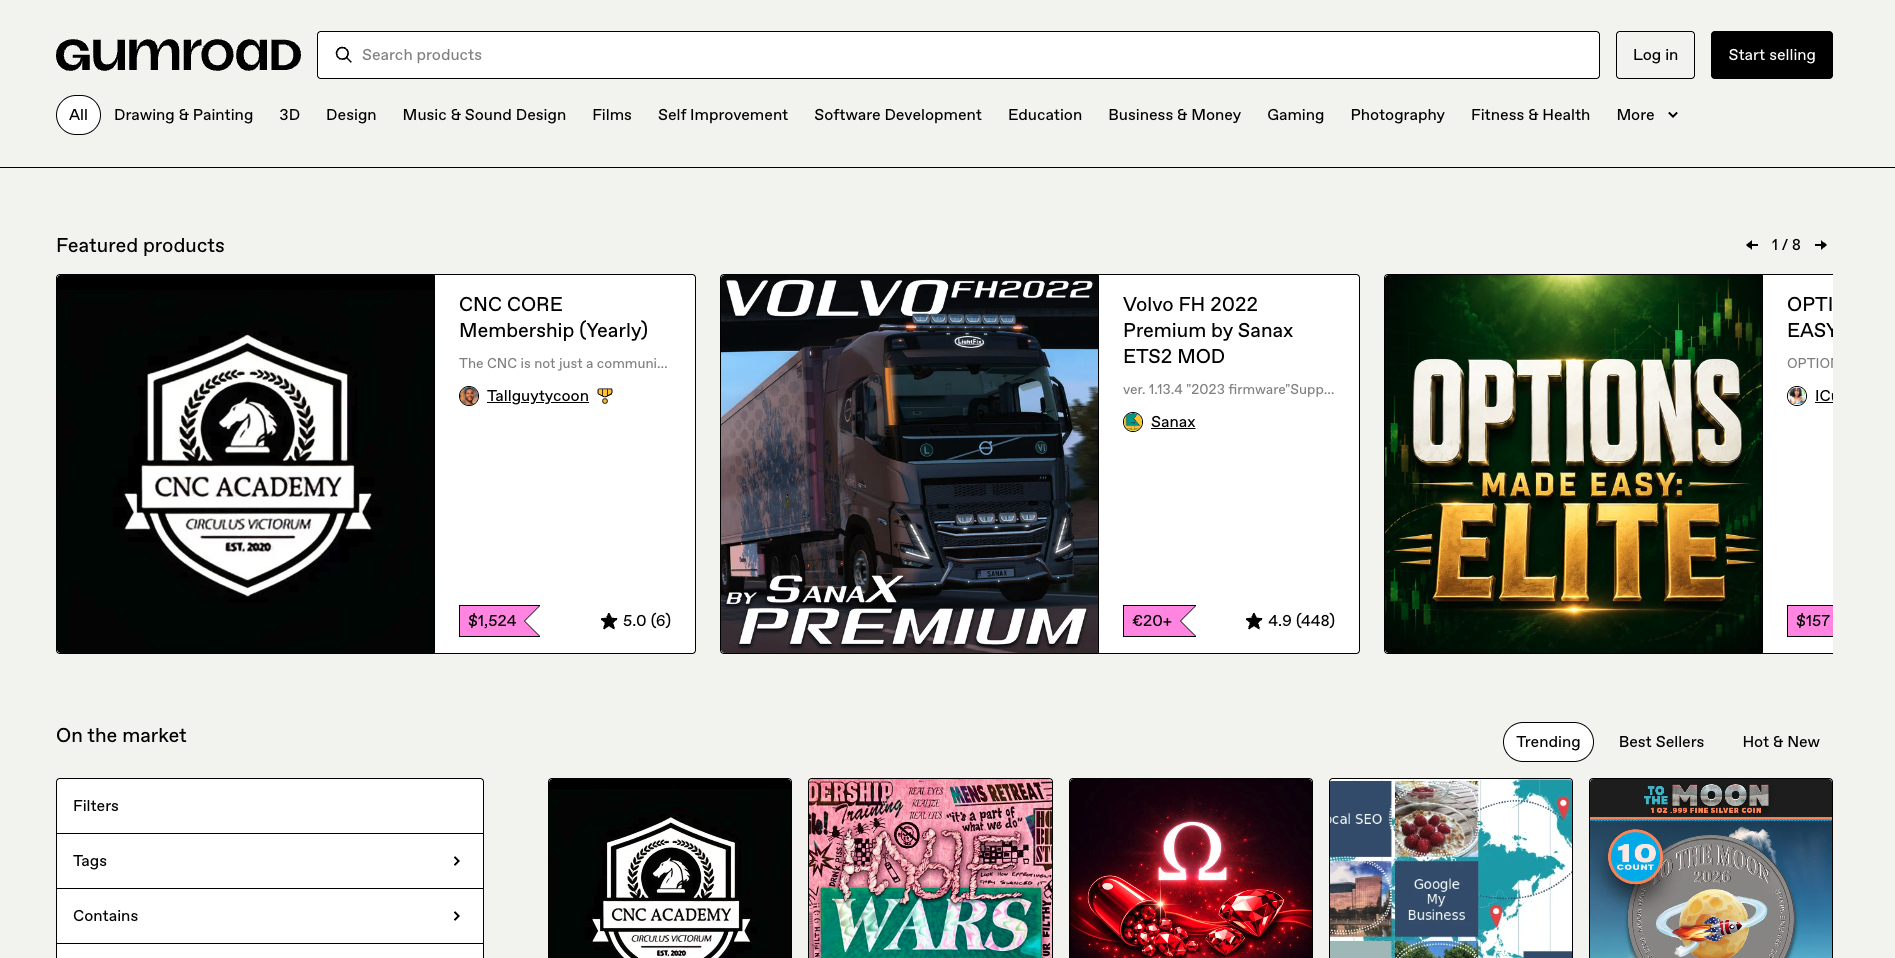This screenshot has height=958, width=1895.
Task: Select the Trending tab
Action: (1548, 742)
